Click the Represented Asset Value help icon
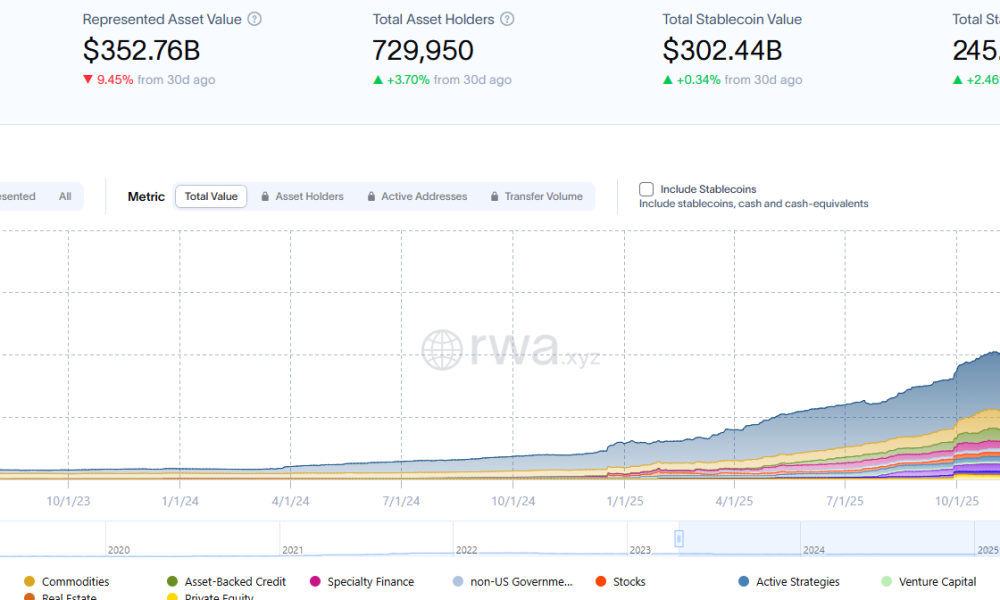 254,19
